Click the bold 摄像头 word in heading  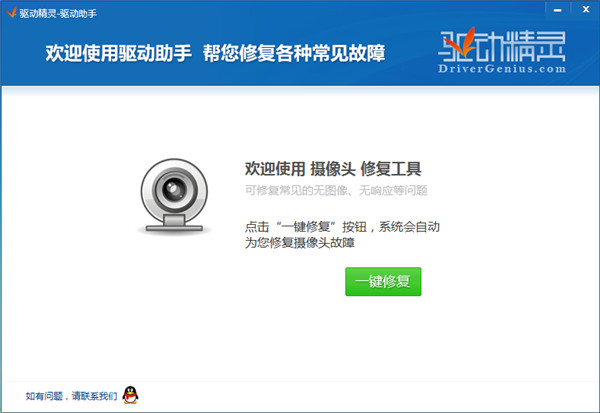[x=333, y=169]
